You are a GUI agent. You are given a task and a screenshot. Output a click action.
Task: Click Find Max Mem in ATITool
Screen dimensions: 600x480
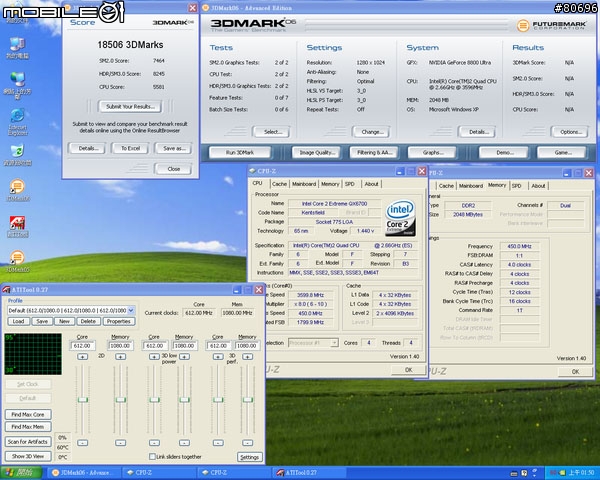tap(28, 426)
